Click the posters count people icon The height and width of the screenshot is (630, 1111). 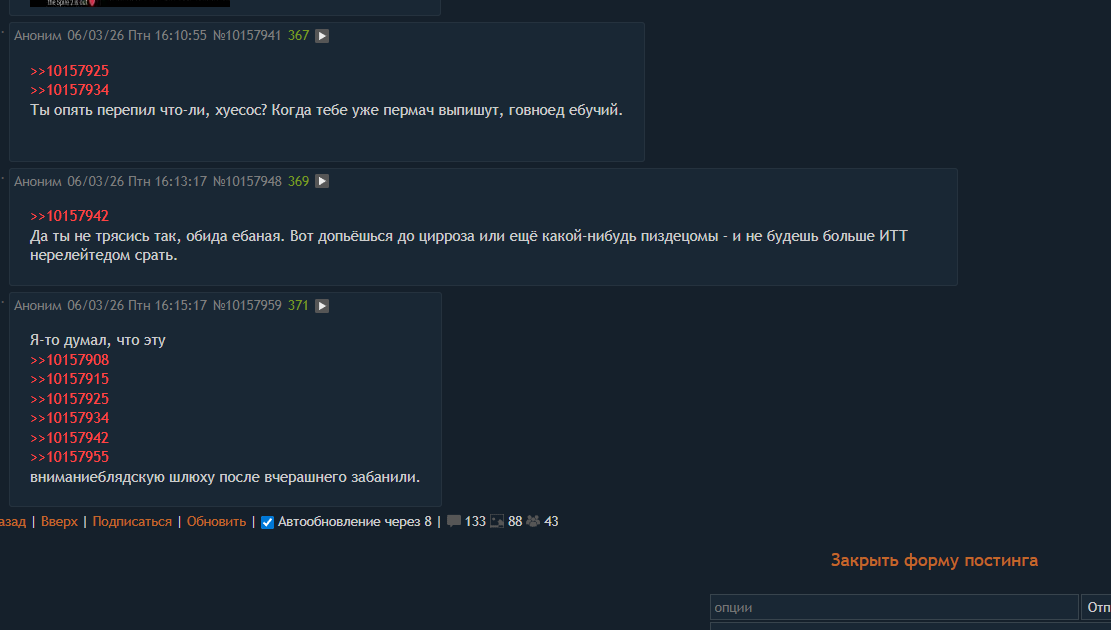pyautogui.click(x=533, y=522)
